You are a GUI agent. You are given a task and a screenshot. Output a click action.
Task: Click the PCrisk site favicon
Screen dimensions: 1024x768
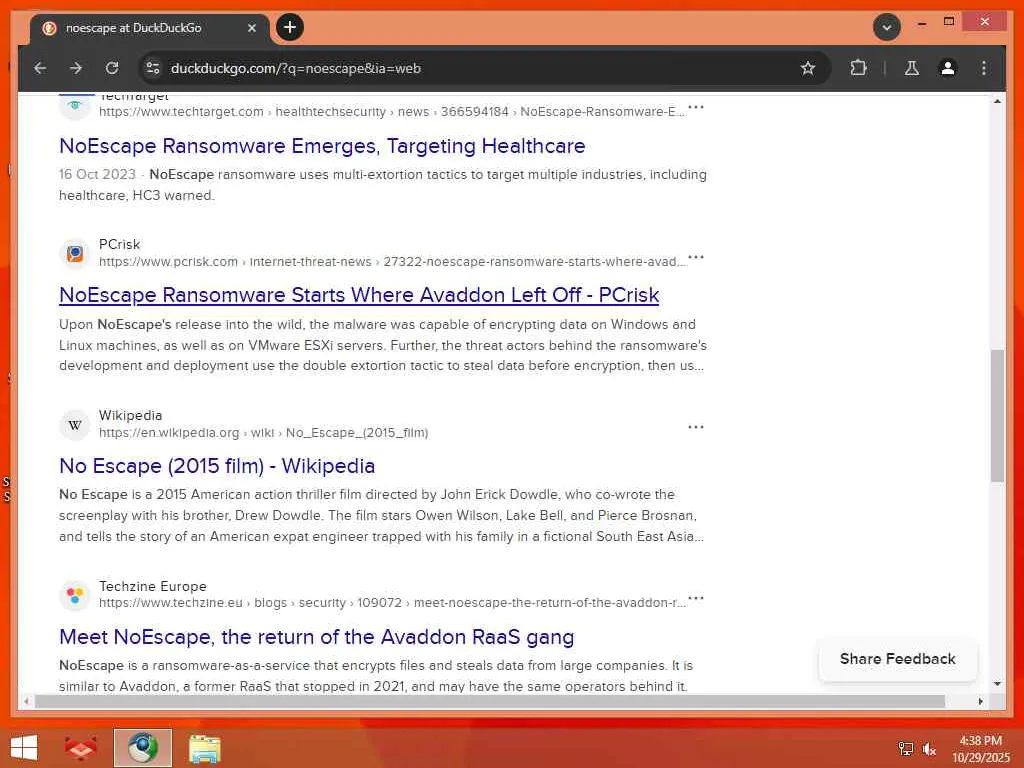tap(75, 253)
